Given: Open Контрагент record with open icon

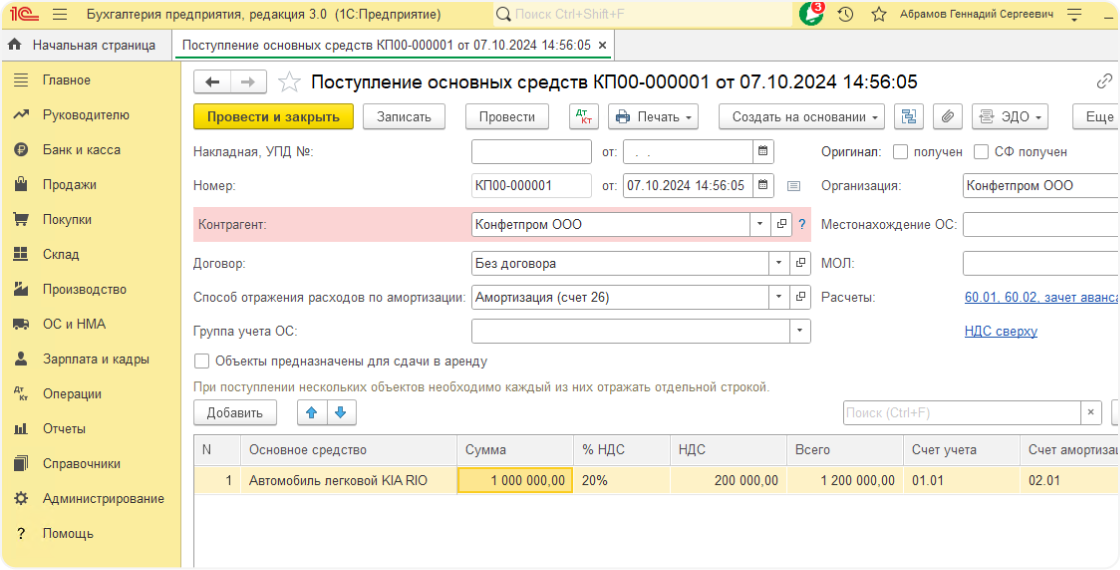Looking at the screenshot, I should (x=781, y=224).
